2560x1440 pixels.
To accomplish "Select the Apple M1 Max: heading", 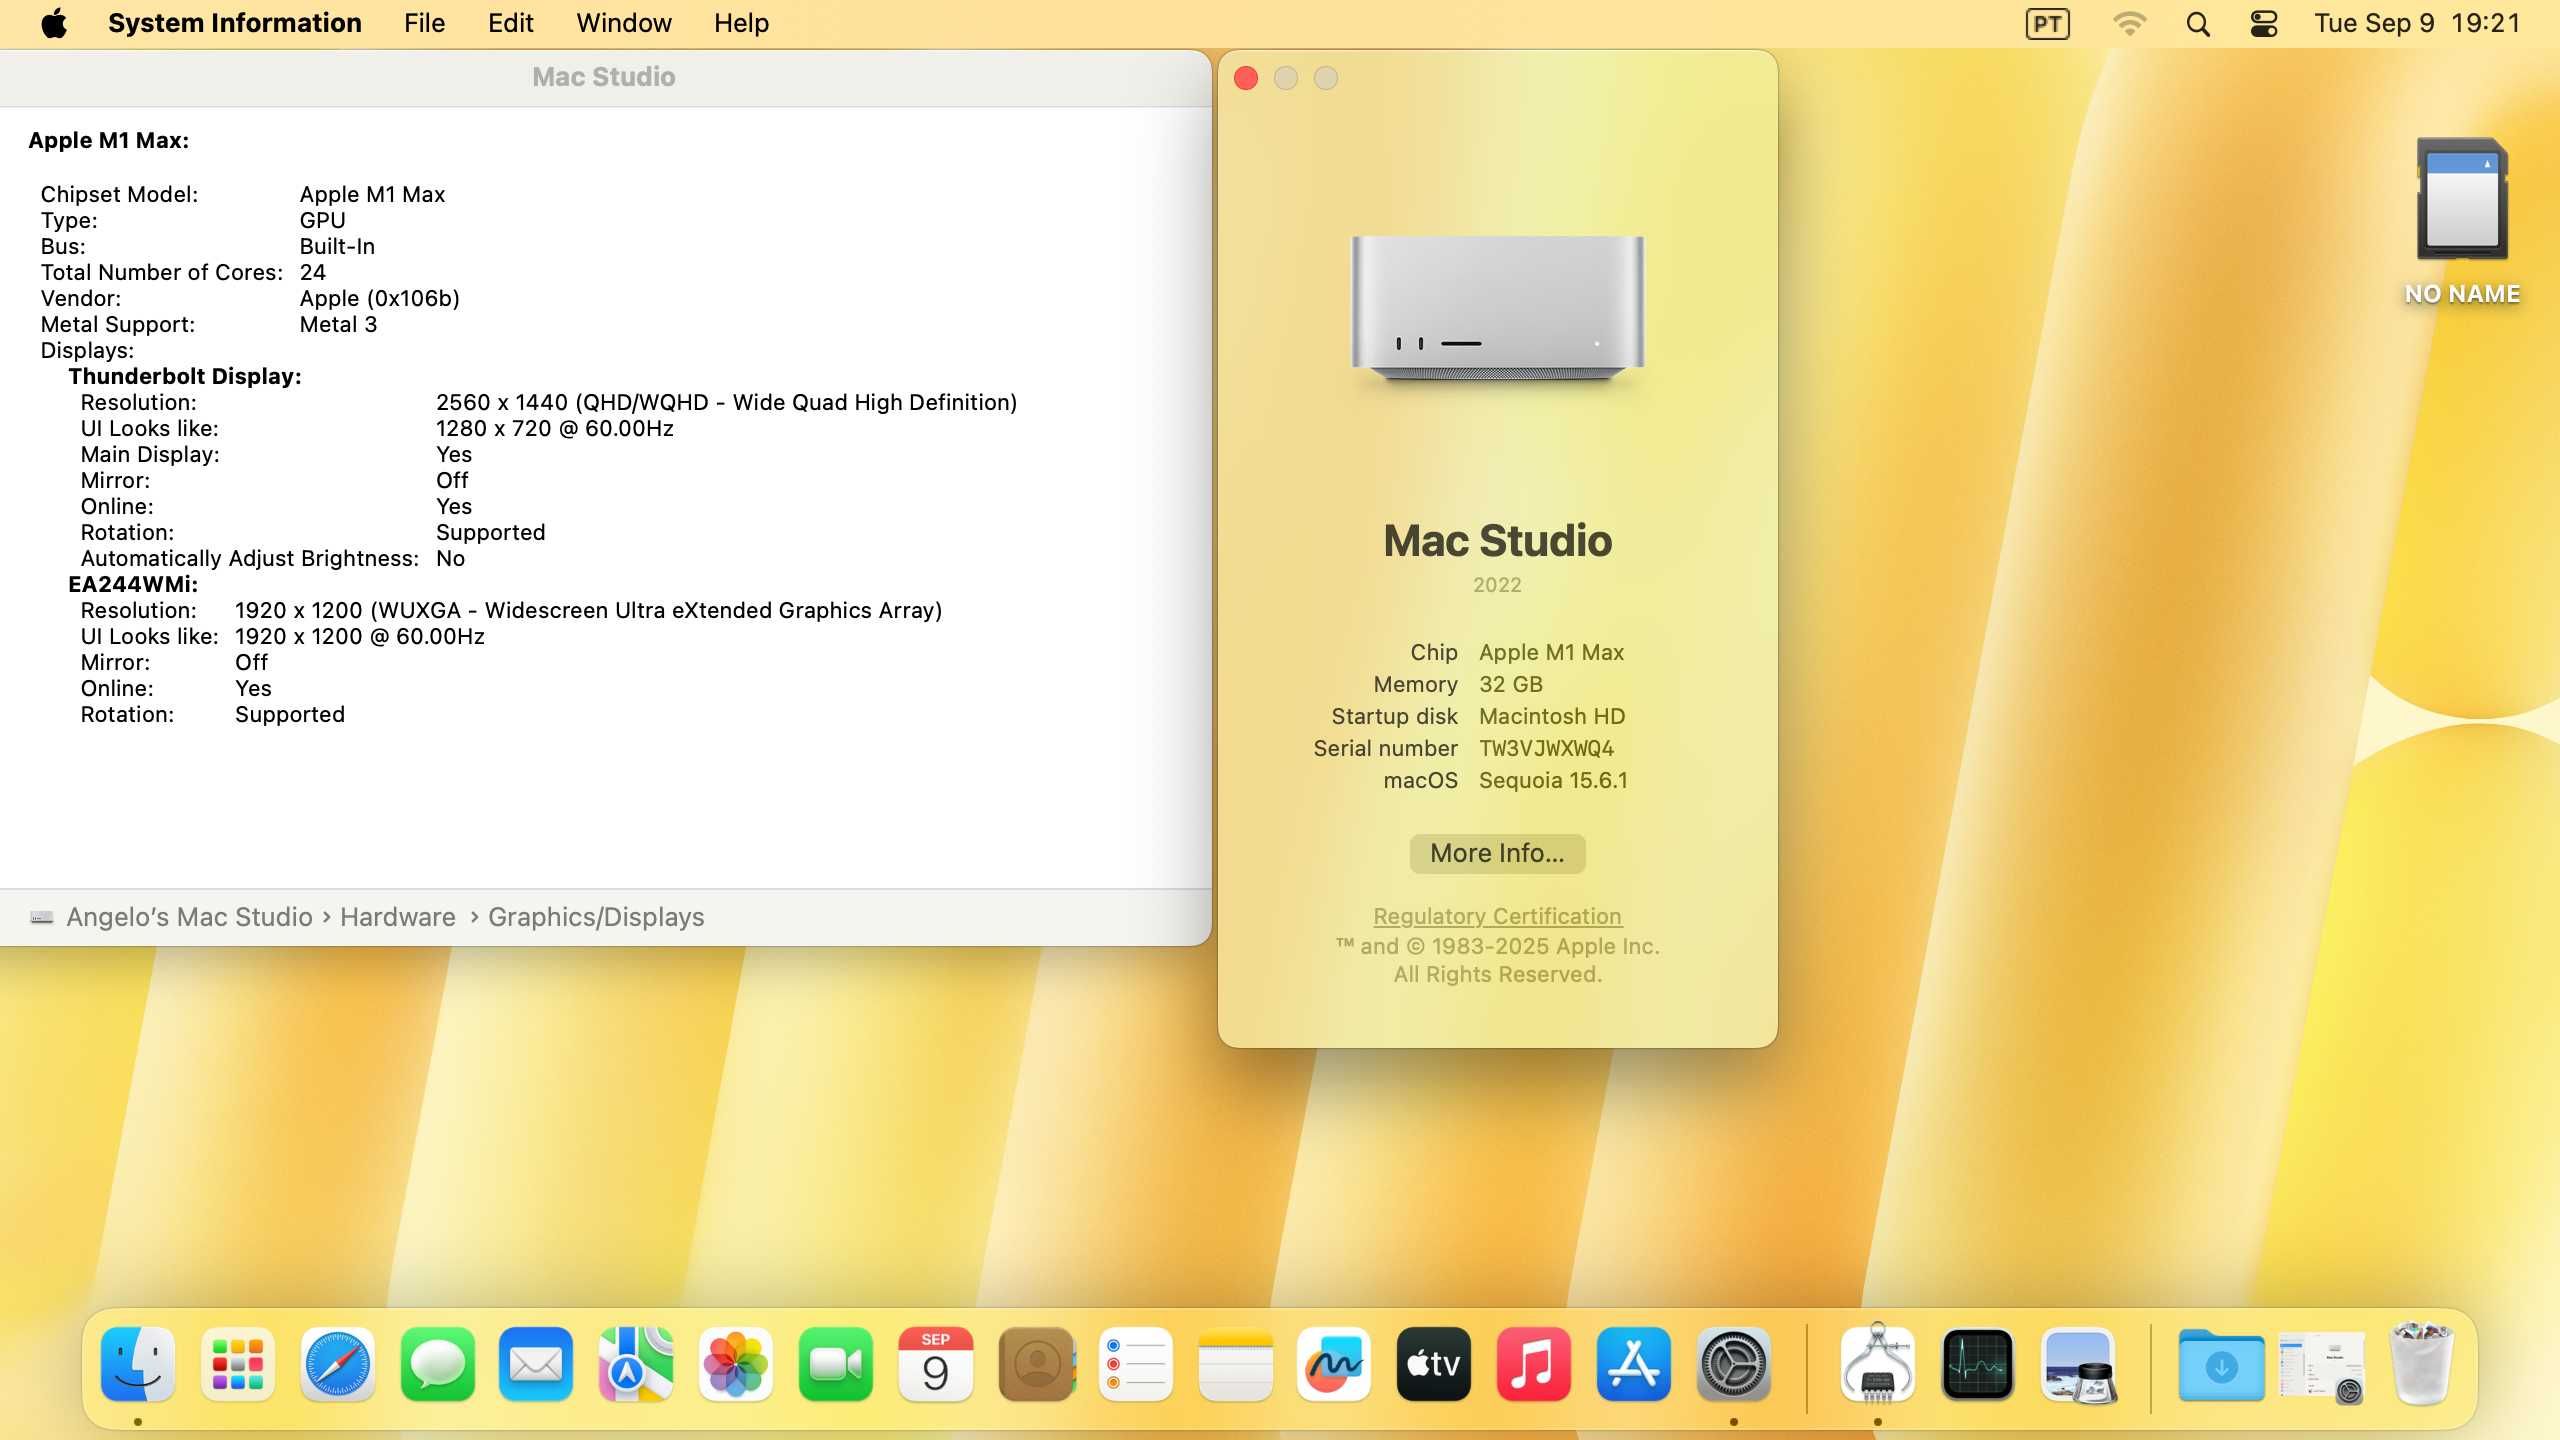I will [x=108, y=140].
